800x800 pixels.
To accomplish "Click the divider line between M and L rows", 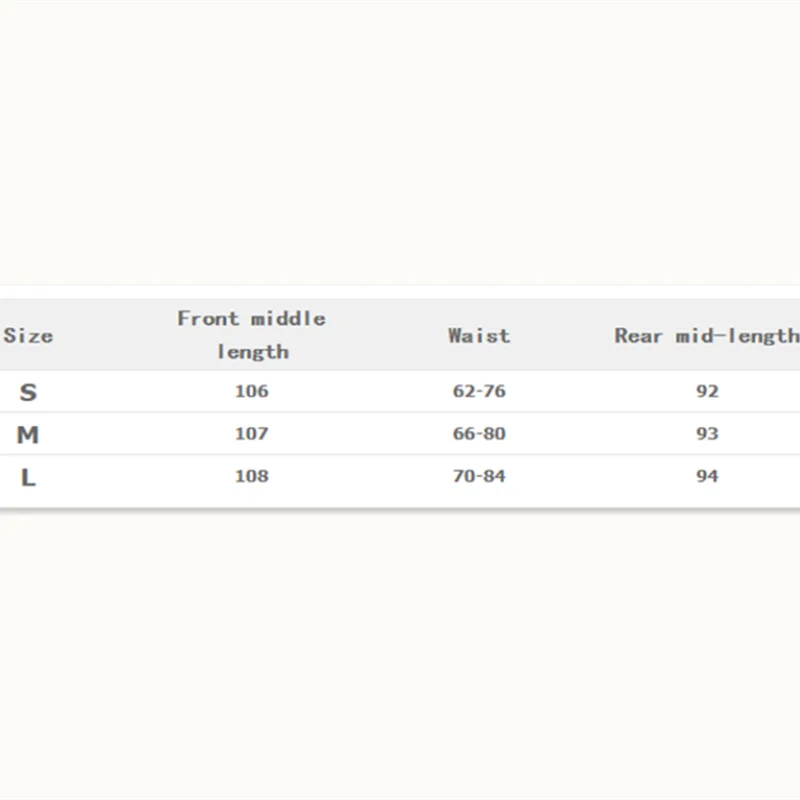I will (400, 455).
